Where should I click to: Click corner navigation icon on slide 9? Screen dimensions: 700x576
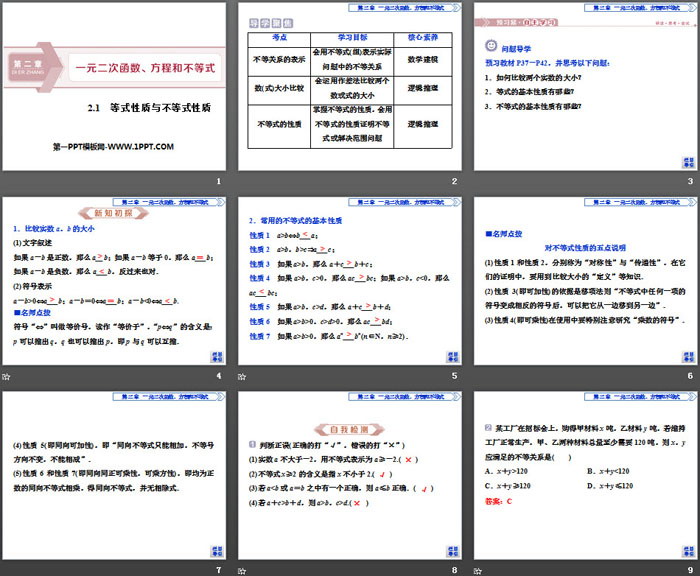coord(688,551)
